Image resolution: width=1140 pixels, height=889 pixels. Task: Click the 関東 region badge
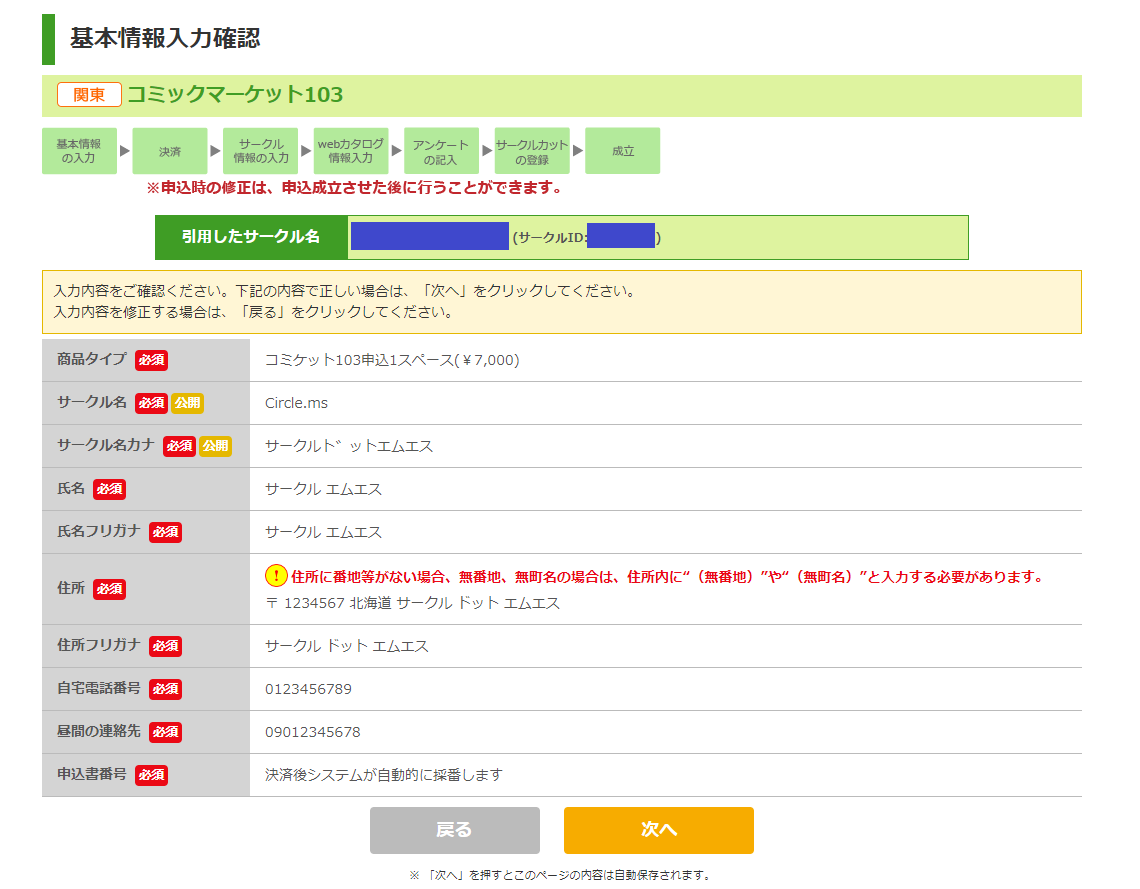point(89,95)
